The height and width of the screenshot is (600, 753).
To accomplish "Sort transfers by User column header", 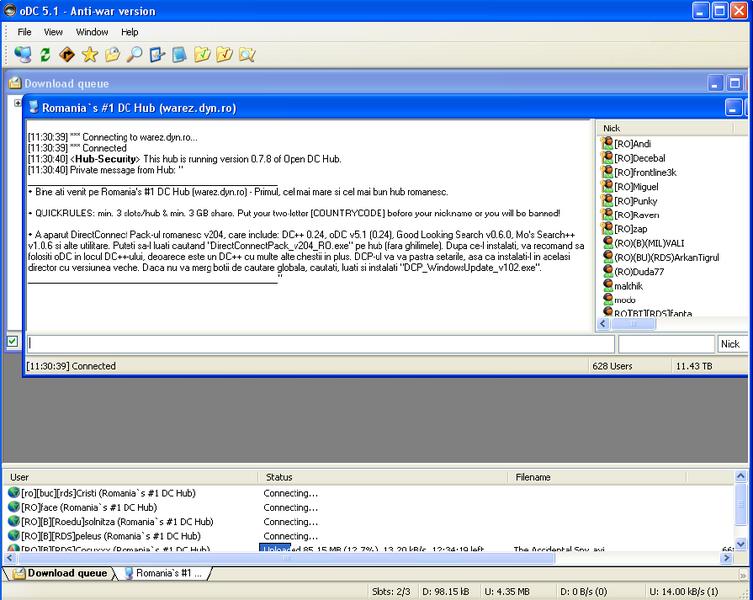I will click(x=130, y=477).
